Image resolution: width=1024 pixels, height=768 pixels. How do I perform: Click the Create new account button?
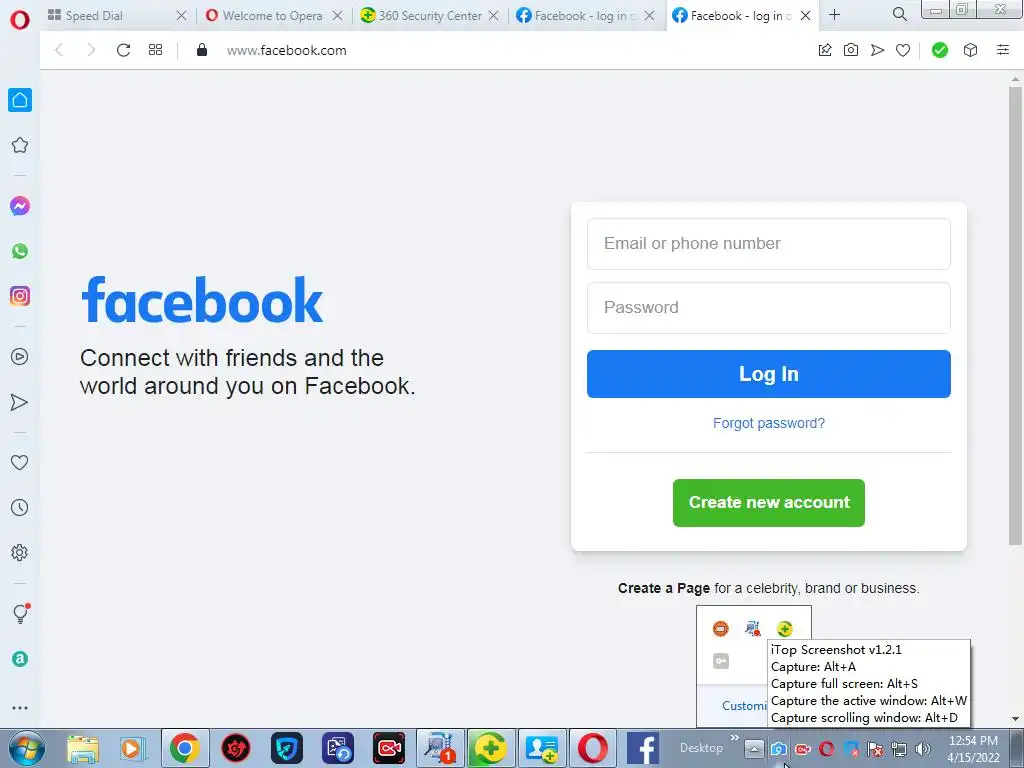[x=769, y=503]
